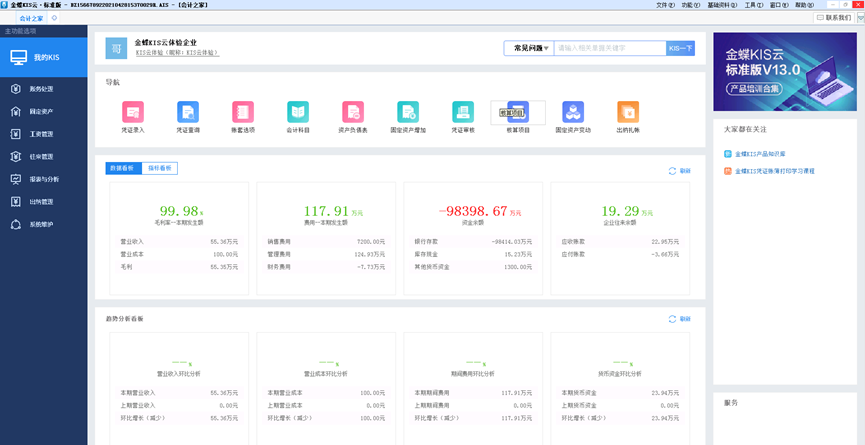Click the 营业成本环比分析 card title
This screenshot has width=865, height=445.
click(x=326, y=373)
